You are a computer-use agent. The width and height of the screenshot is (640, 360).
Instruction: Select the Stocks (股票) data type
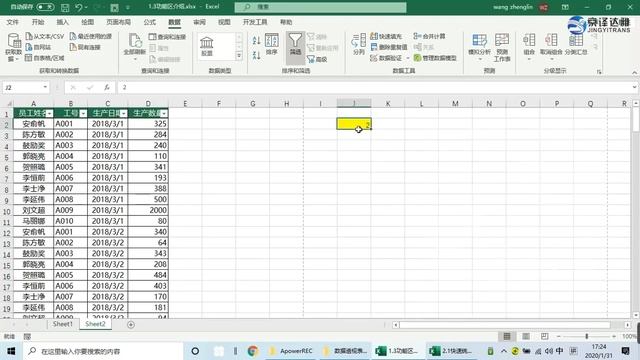[207, 47]
